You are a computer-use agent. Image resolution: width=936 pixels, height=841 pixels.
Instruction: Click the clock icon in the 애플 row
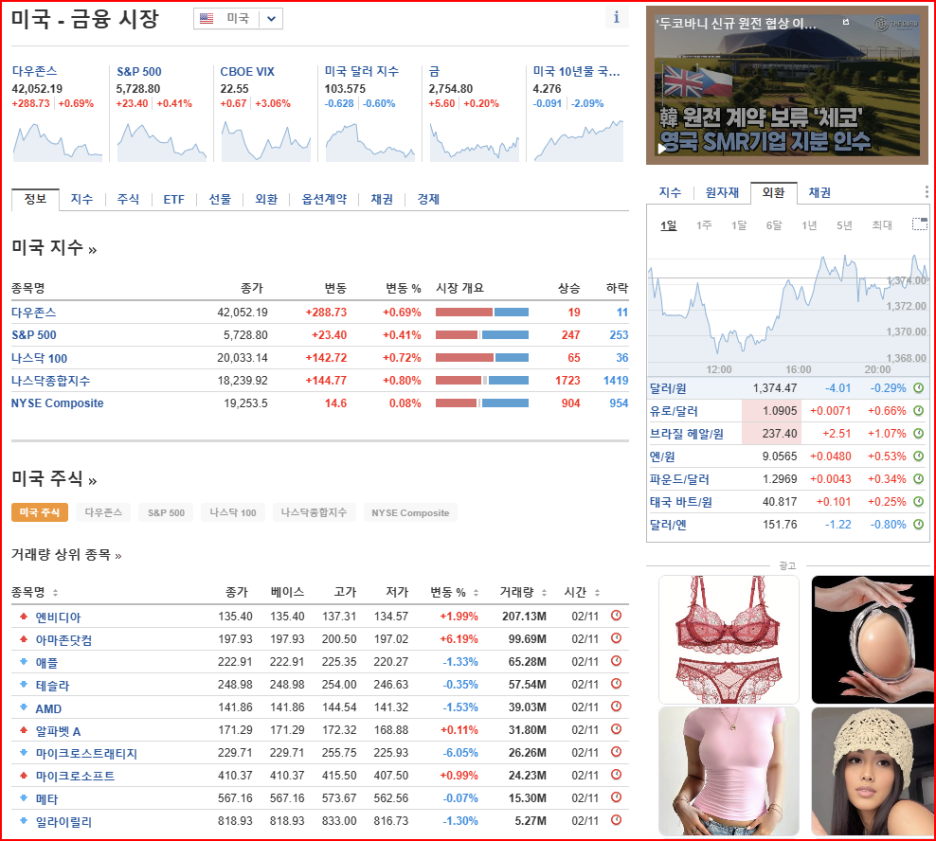[617, 661]
